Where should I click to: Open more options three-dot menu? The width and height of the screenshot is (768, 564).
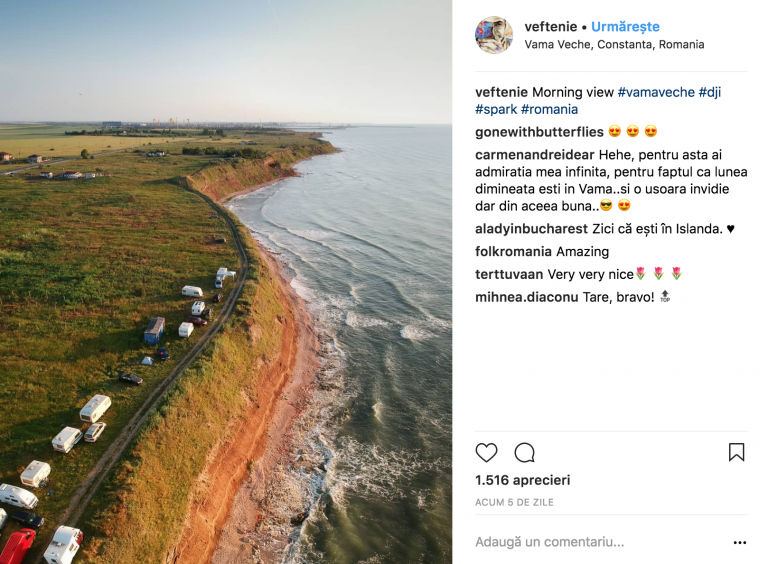point(740,542)
